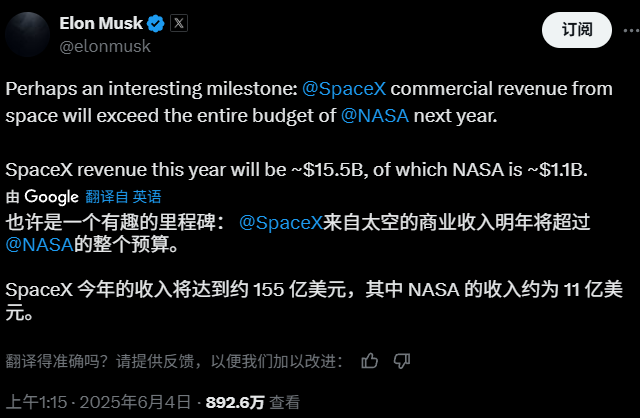Open @SpaceX mention in Chinese translation

coord(281,220)
